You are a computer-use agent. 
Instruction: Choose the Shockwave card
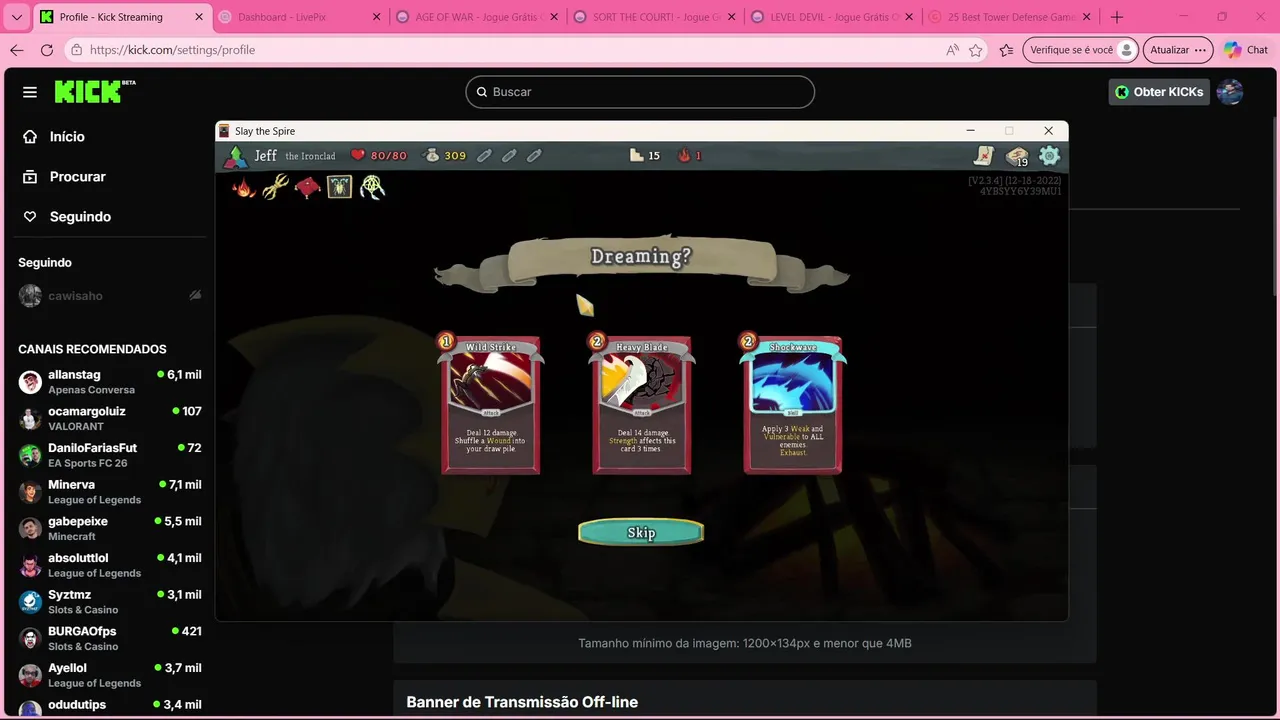pos(792,405)
